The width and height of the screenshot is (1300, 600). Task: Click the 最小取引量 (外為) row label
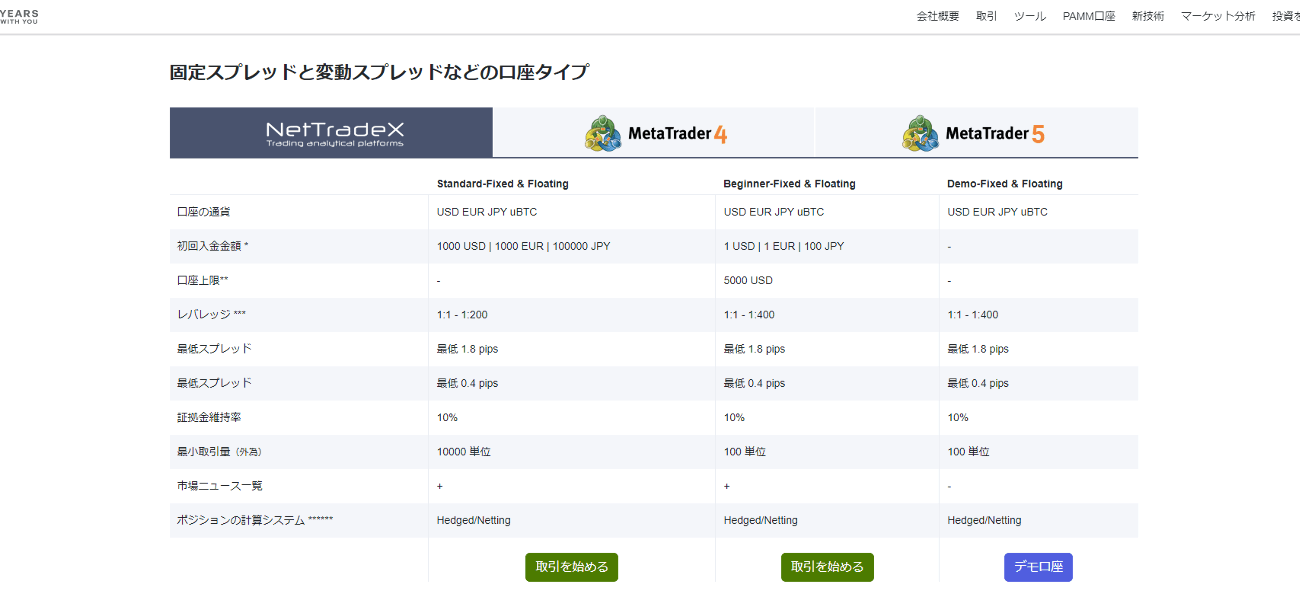220,452
